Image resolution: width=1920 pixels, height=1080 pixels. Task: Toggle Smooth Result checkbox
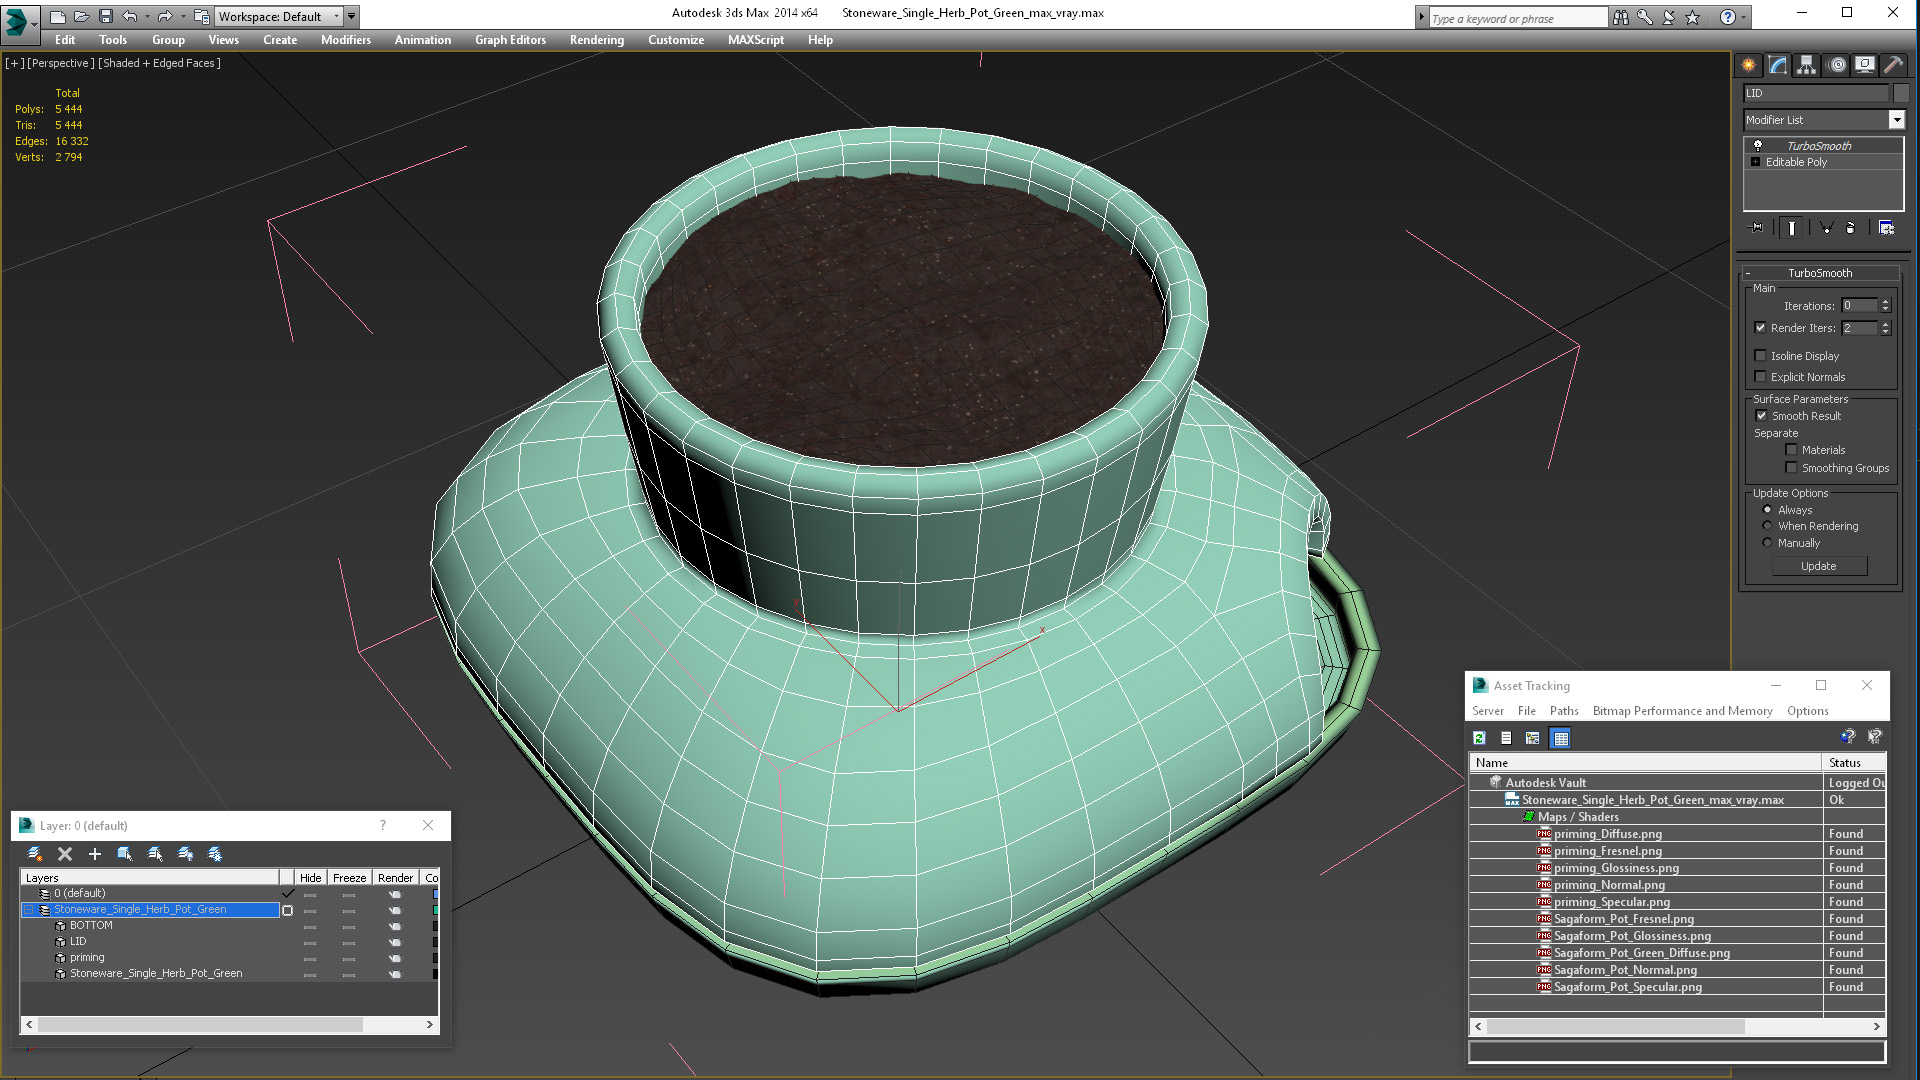(x=1760, y=416)
